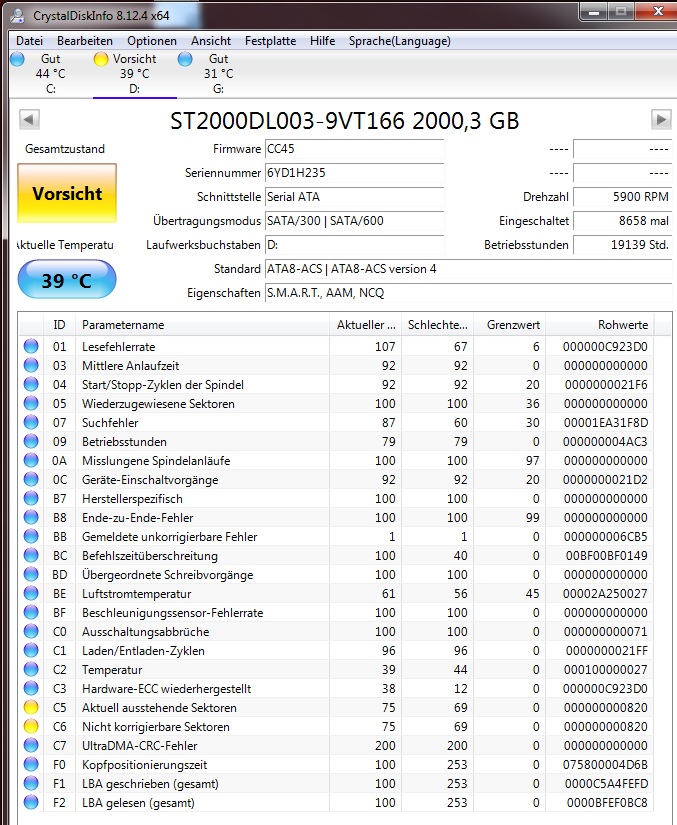The image size is (677, 825).
Task: Click the 39 °C temperature indicator
Action: tap(67, 279)
